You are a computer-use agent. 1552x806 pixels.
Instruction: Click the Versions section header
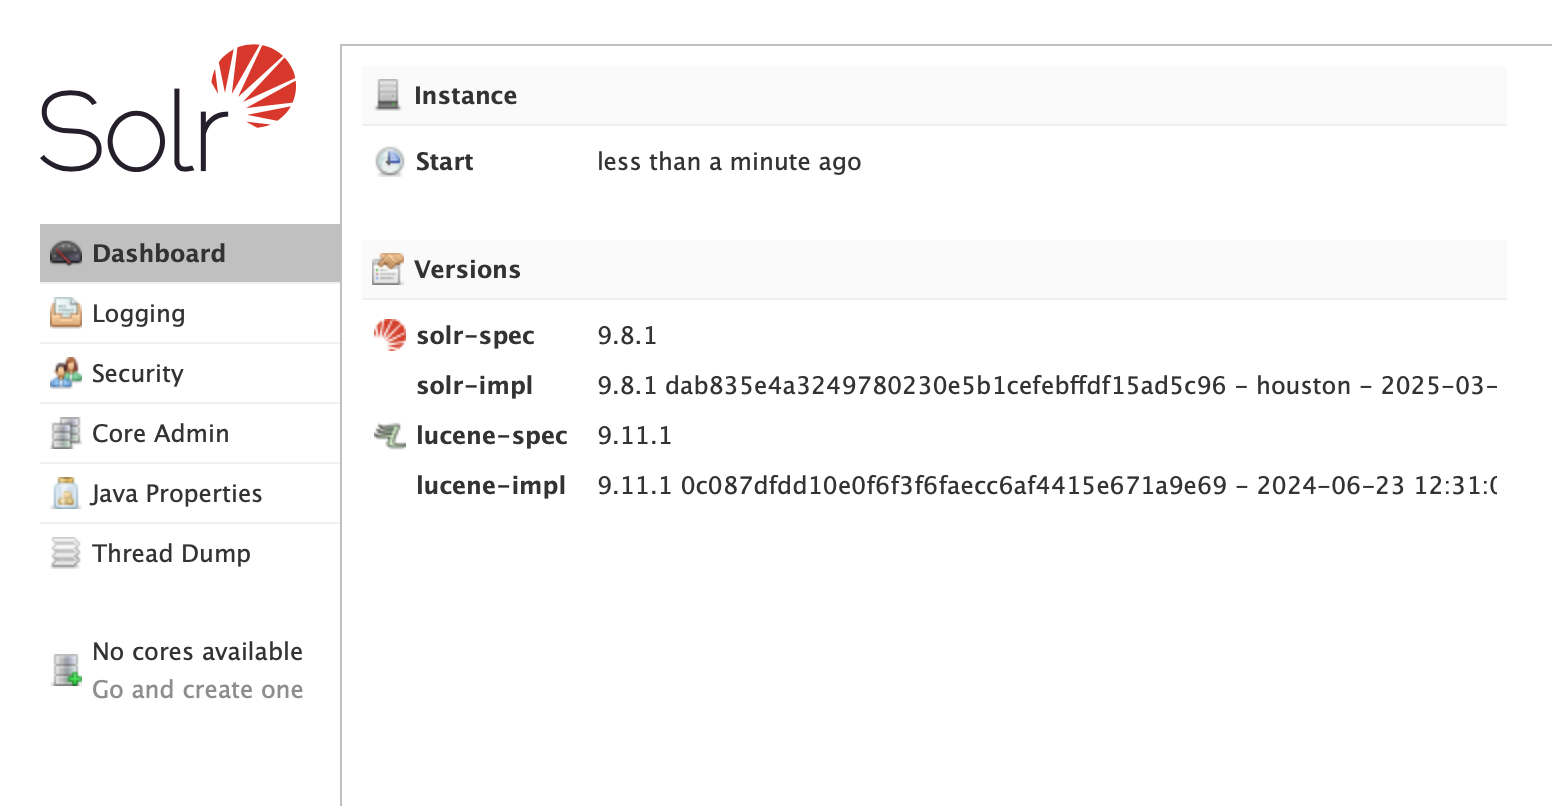(x=934, y=270)
